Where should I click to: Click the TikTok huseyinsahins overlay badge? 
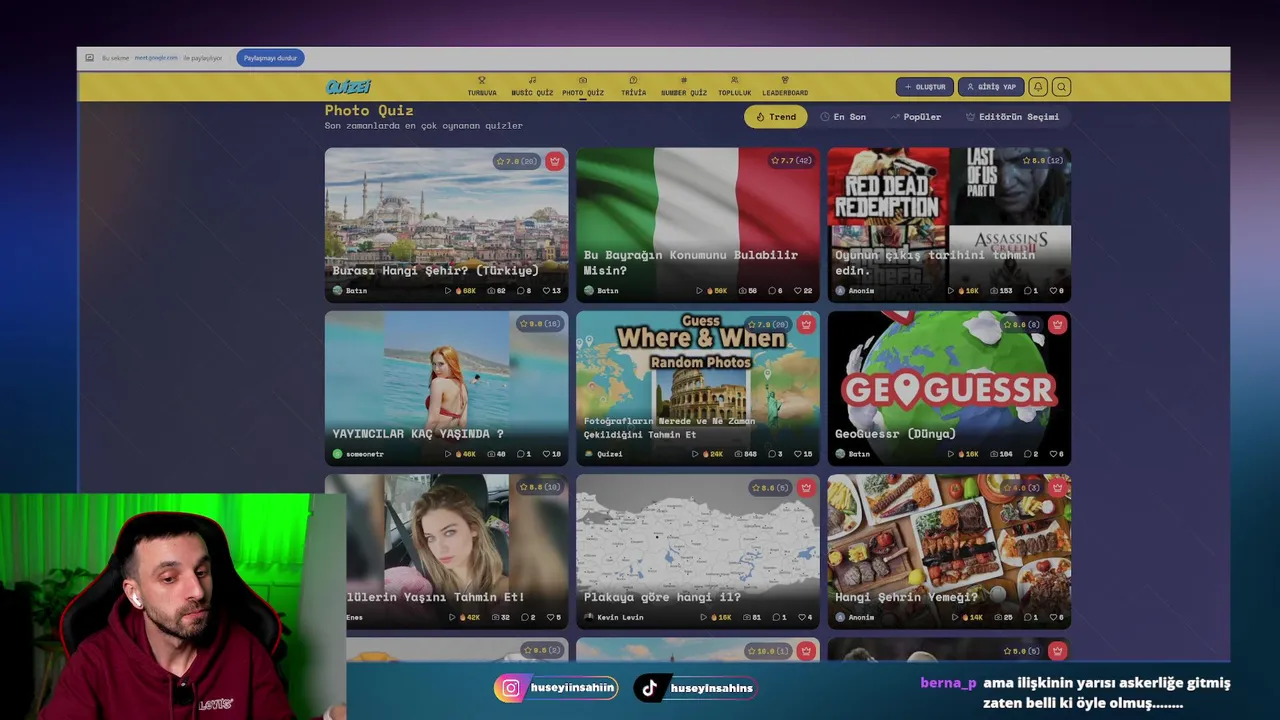pos(695,688)
